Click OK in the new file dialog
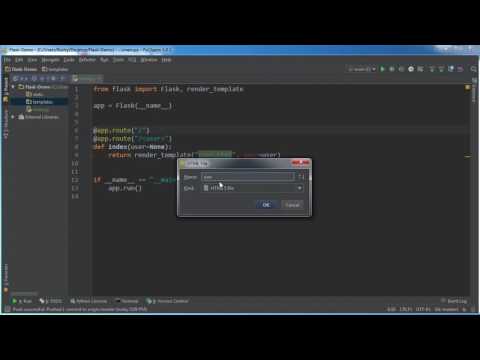The image size is (480, 360). pos(266,205)
